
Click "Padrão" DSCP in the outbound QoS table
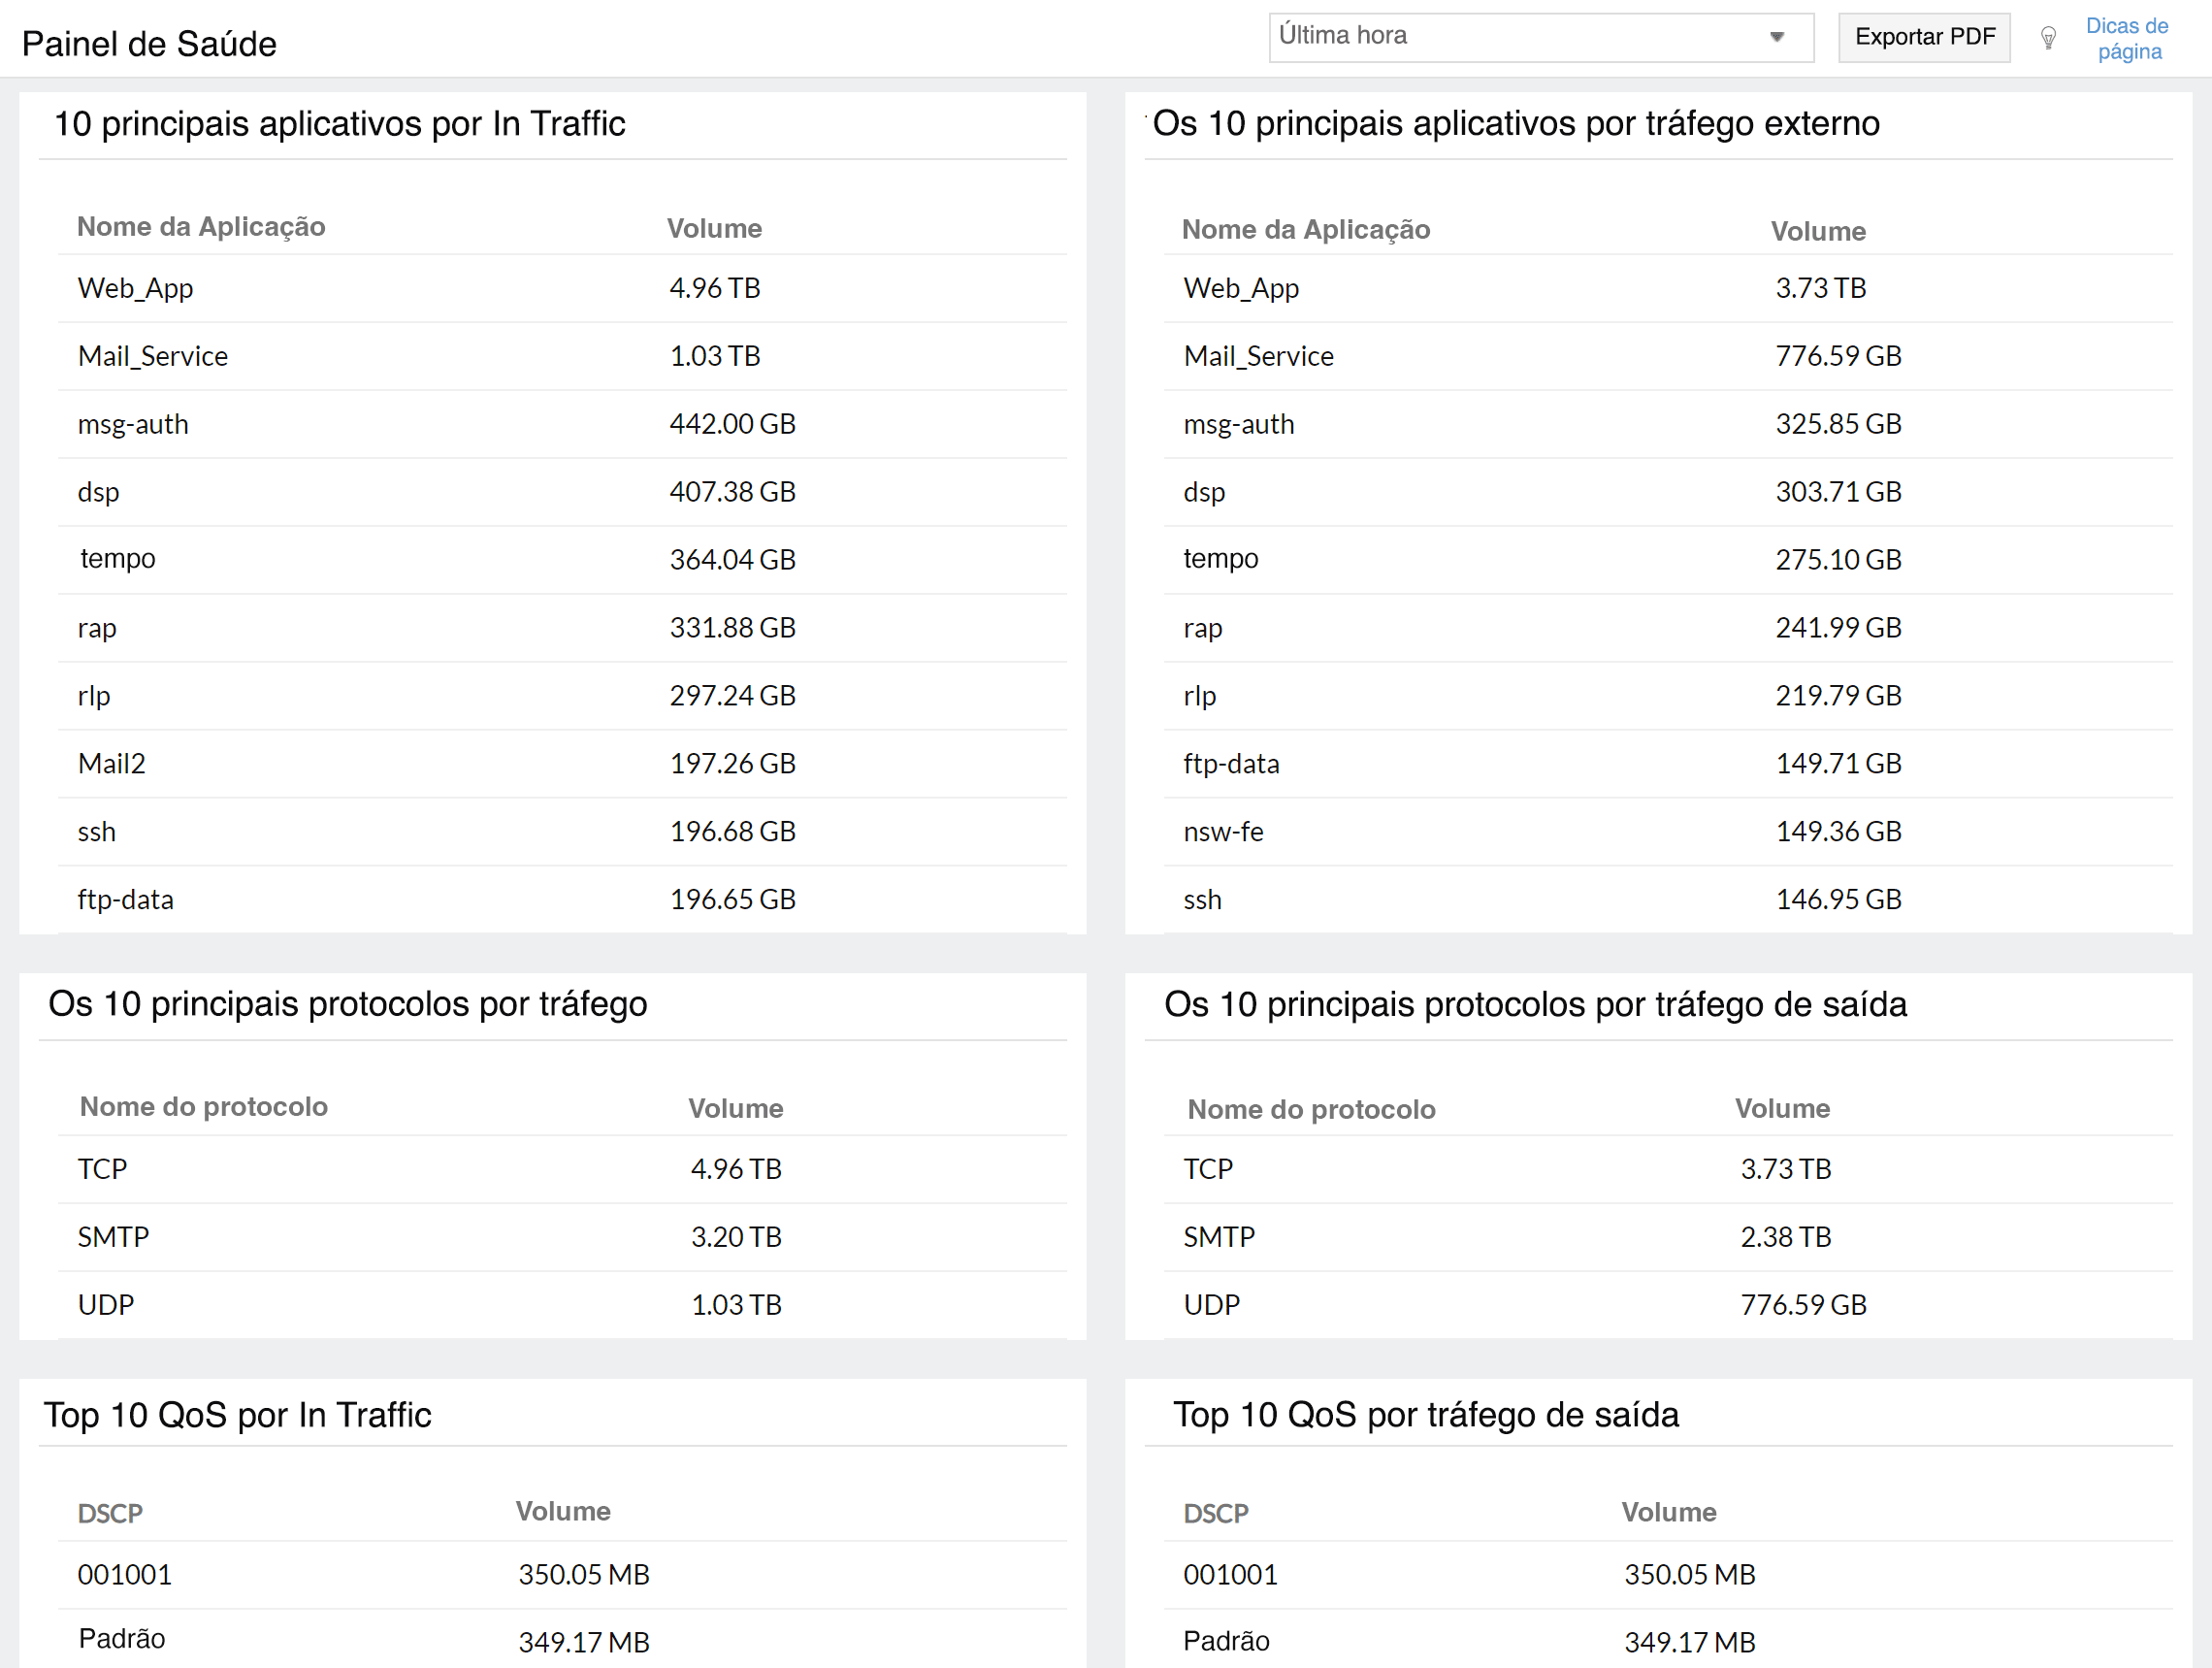[x=1227, y=1641]
